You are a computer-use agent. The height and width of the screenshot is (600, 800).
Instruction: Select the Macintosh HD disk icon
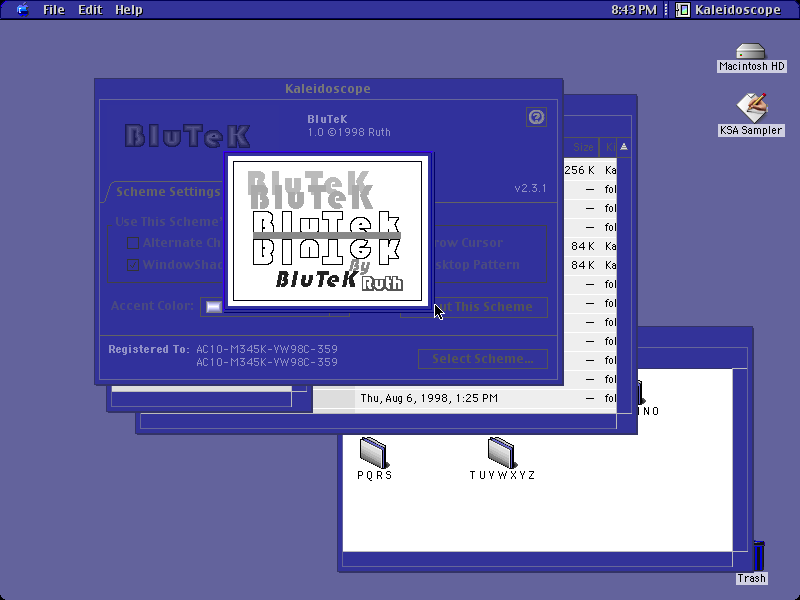tap(751, 57)
